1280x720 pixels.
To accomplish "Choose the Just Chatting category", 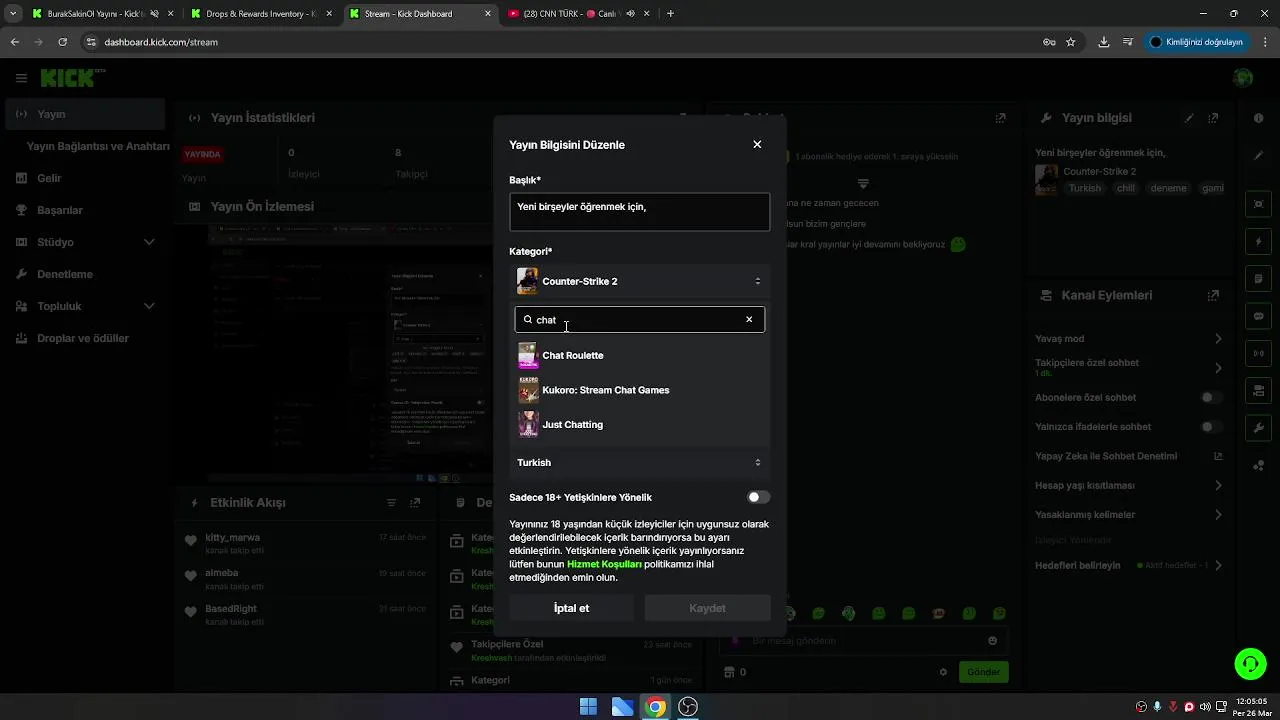I will 640,424.
